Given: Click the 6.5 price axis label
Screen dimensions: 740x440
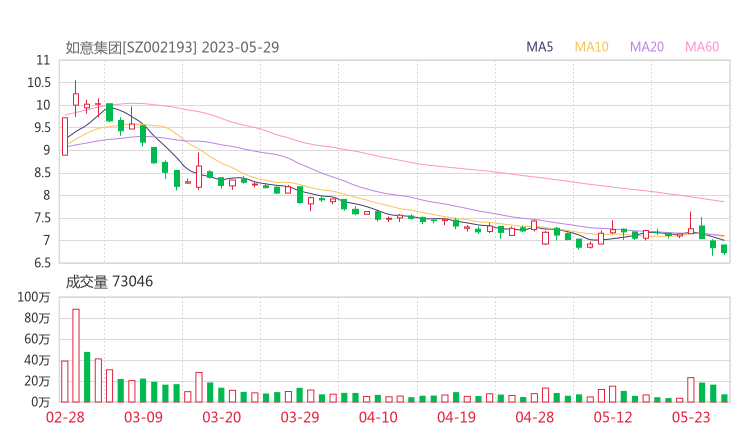Looking at the screenshot, I should coord(42,263).
